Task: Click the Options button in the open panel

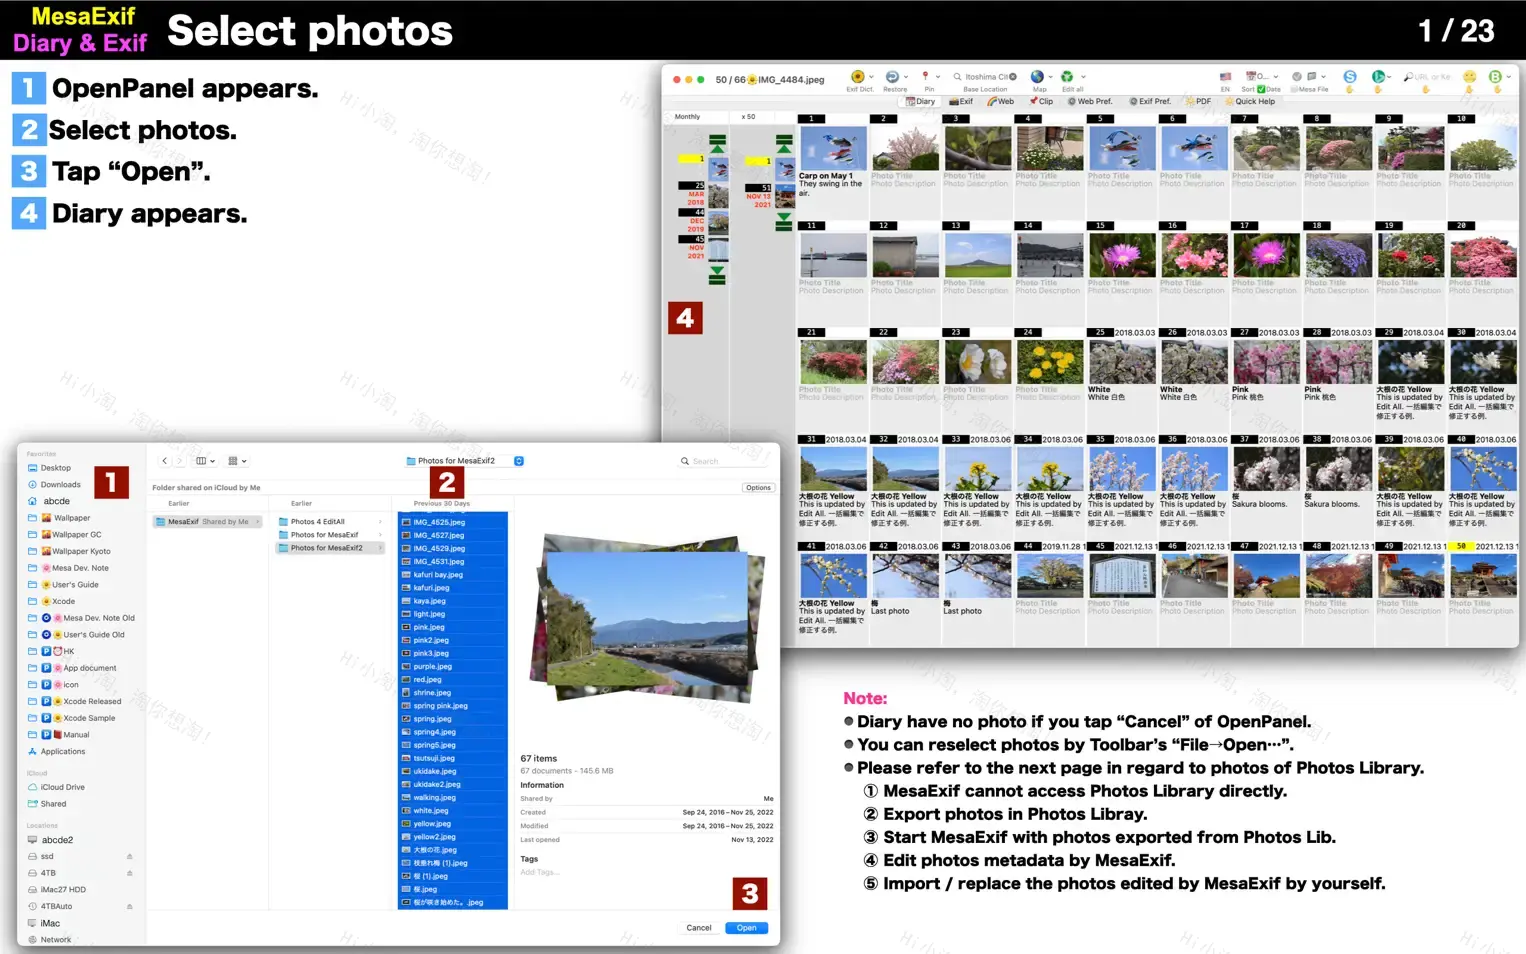Action: click(758, 487)
